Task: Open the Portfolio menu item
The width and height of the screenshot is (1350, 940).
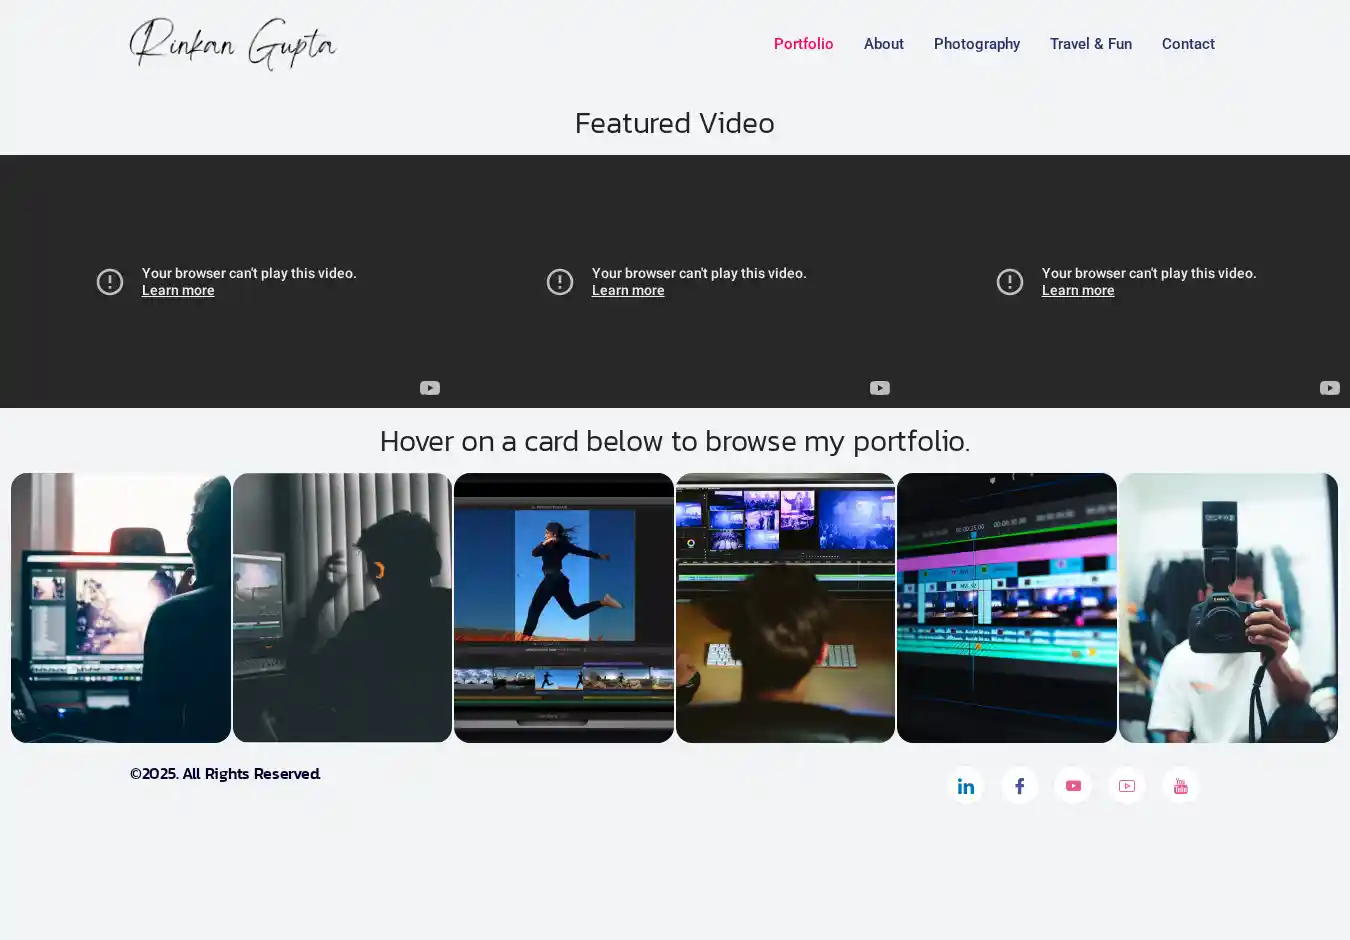Action: tap(803, 44)
